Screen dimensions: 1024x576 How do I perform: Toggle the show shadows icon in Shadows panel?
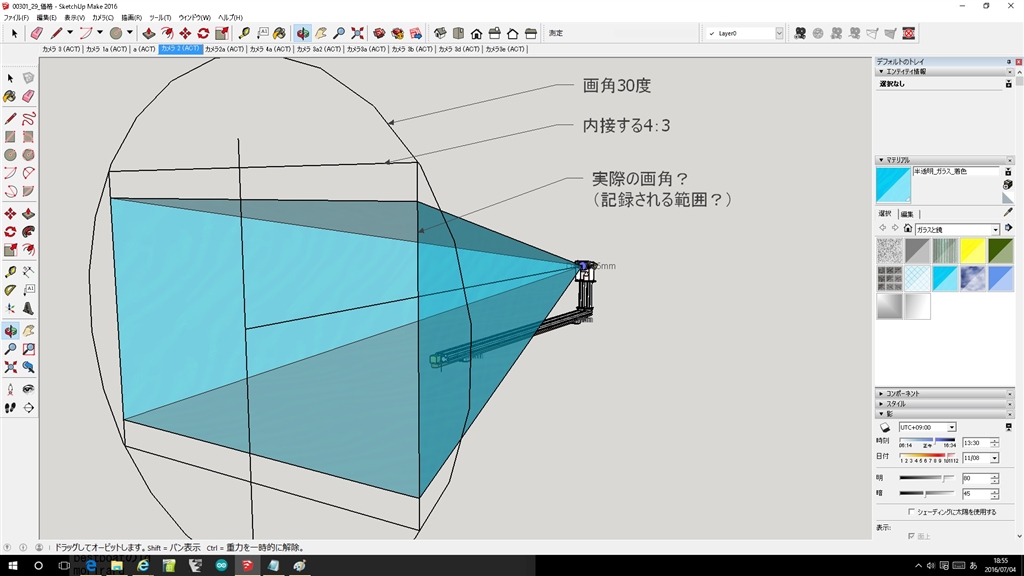tap(885, 428)
